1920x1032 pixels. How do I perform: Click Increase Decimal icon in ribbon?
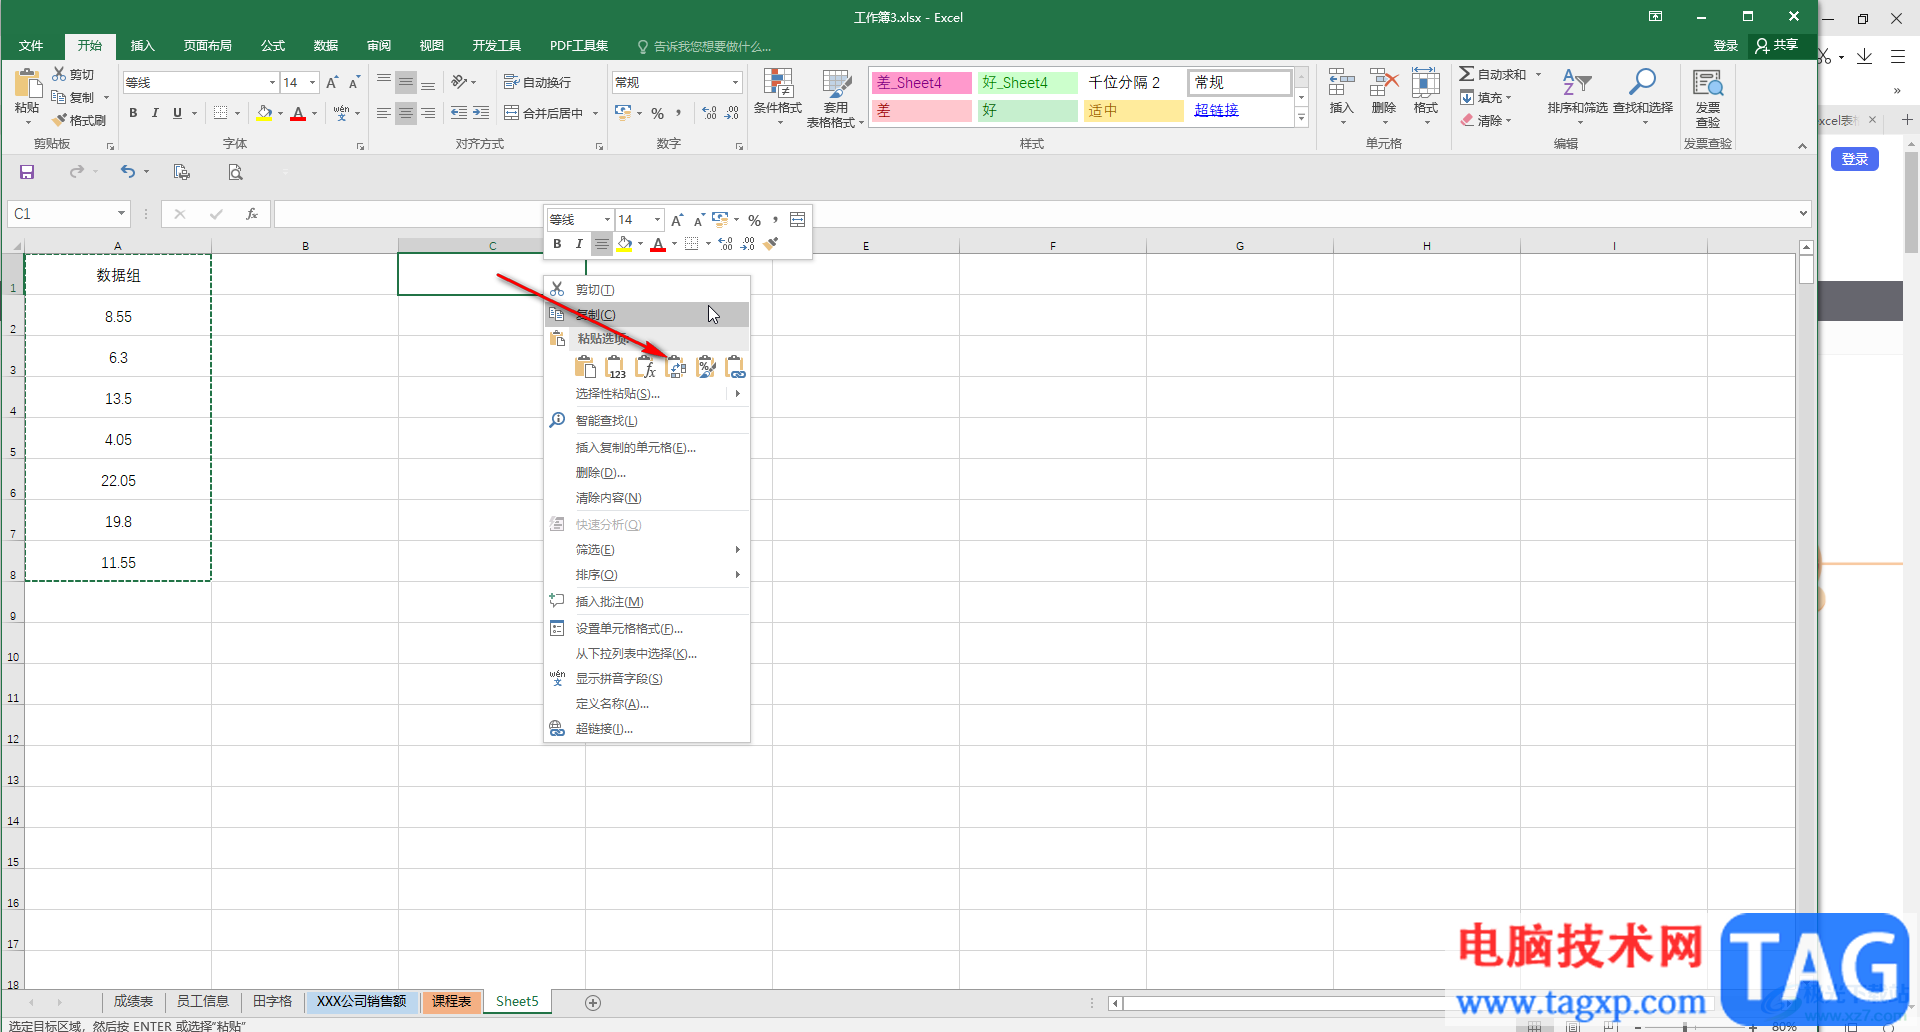[x=709, y=113]
